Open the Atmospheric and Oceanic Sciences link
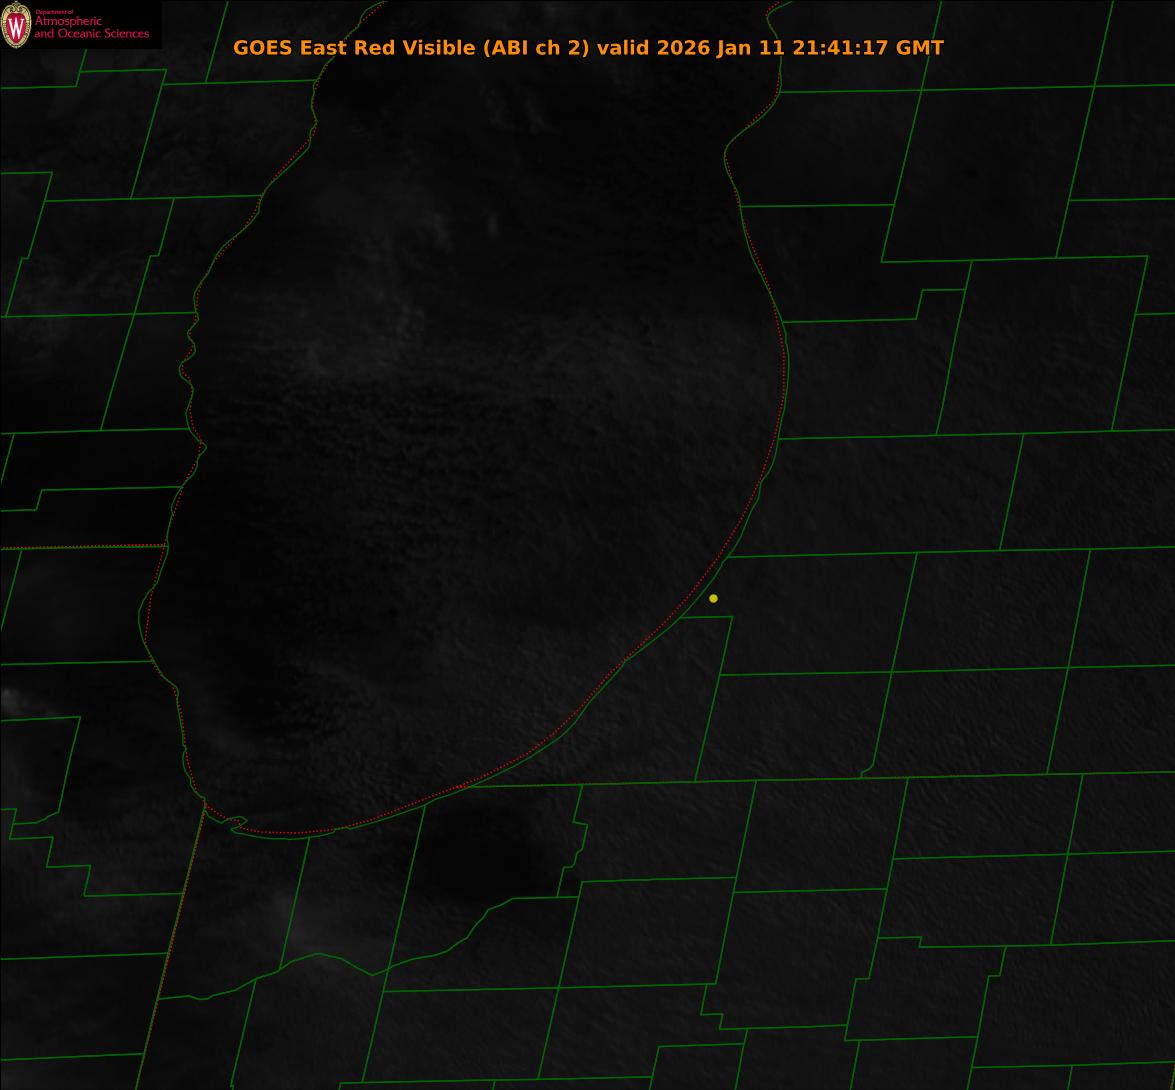The height and width of the screenshot is (1090, 1175). coord(91,28)
